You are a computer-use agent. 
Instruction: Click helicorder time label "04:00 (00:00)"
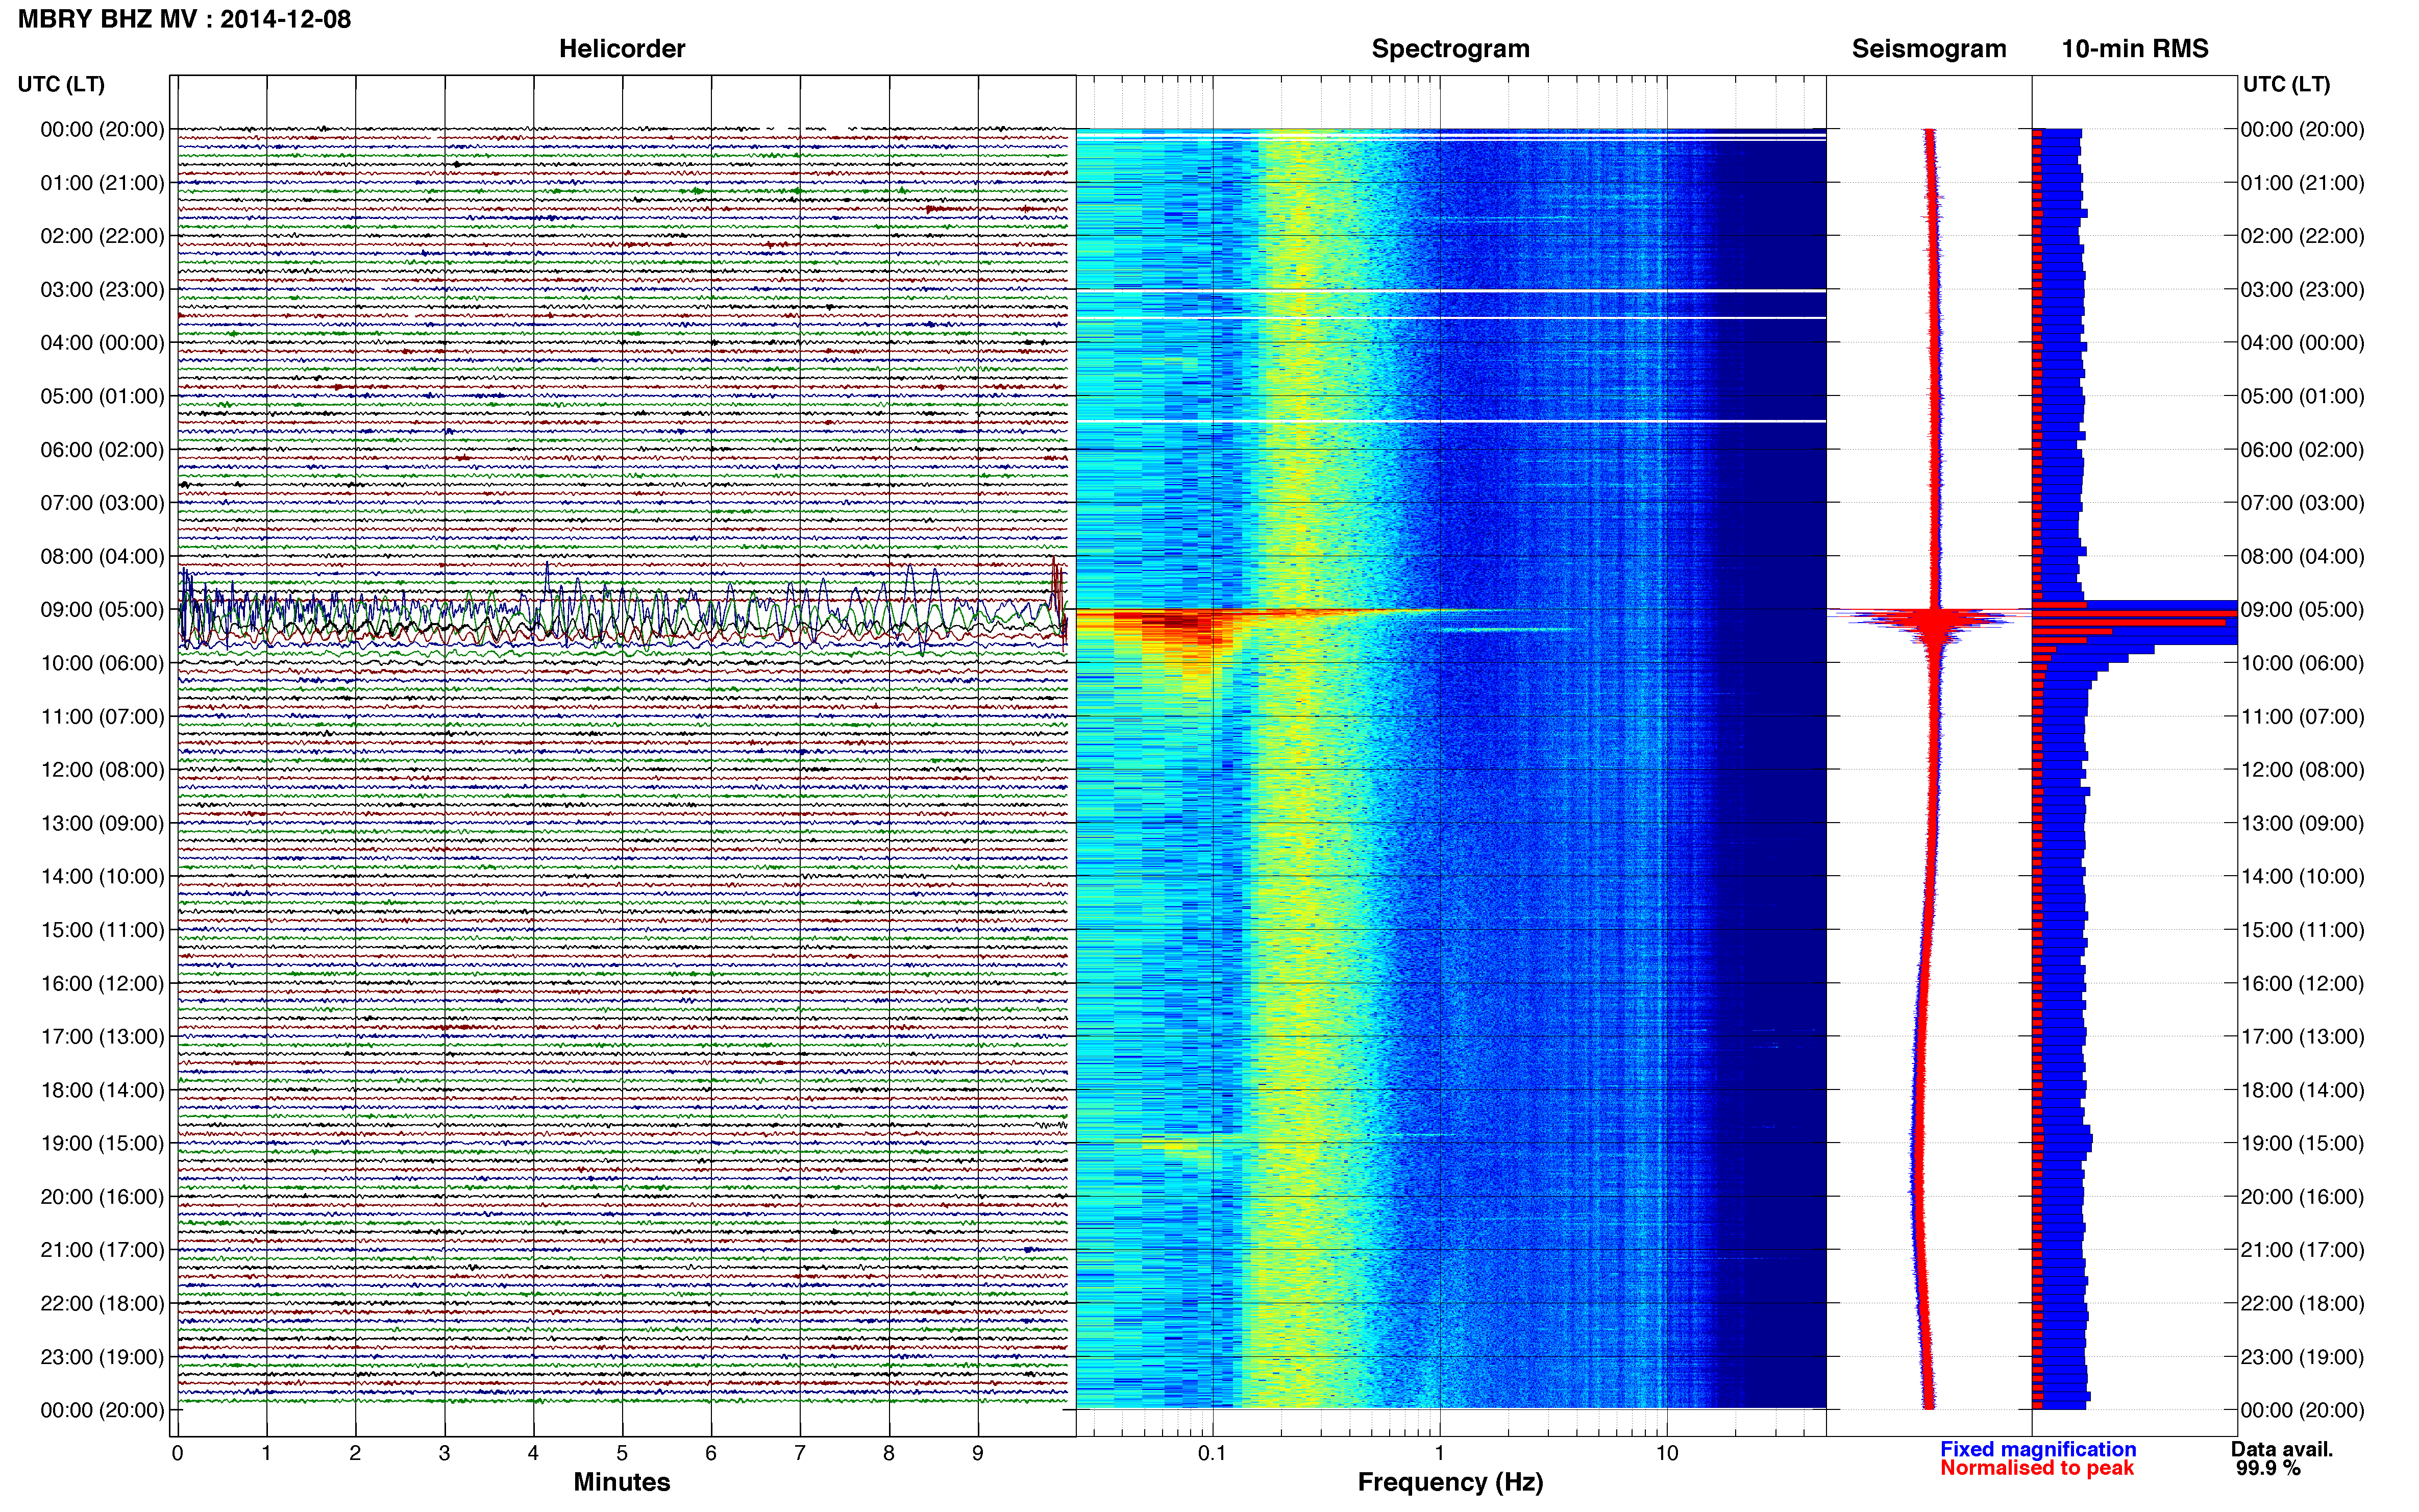(102, 343)
